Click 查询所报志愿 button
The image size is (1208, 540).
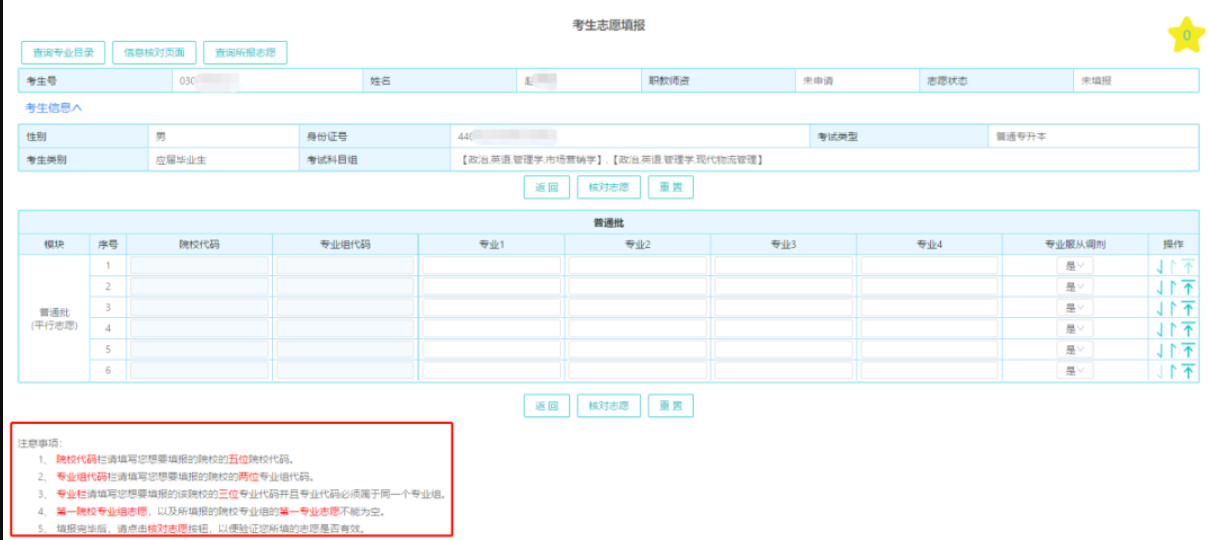[245, 52]
